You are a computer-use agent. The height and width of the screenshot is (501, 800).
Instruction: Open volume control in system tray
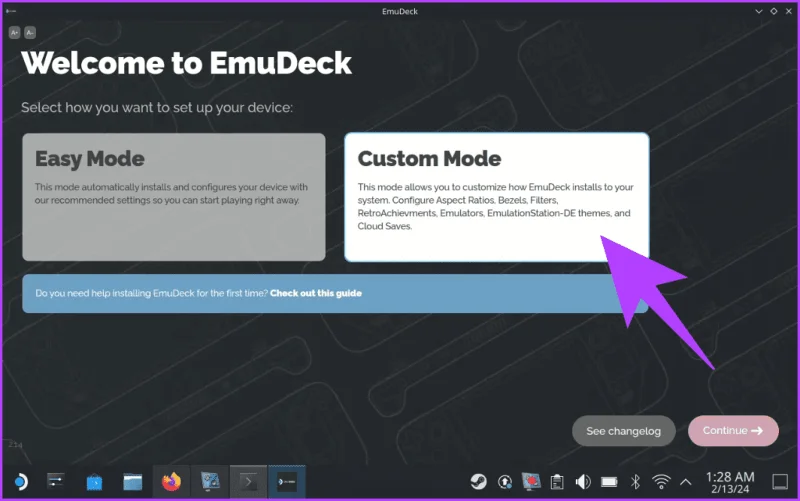pyautogui.click(x=583, y=482)
